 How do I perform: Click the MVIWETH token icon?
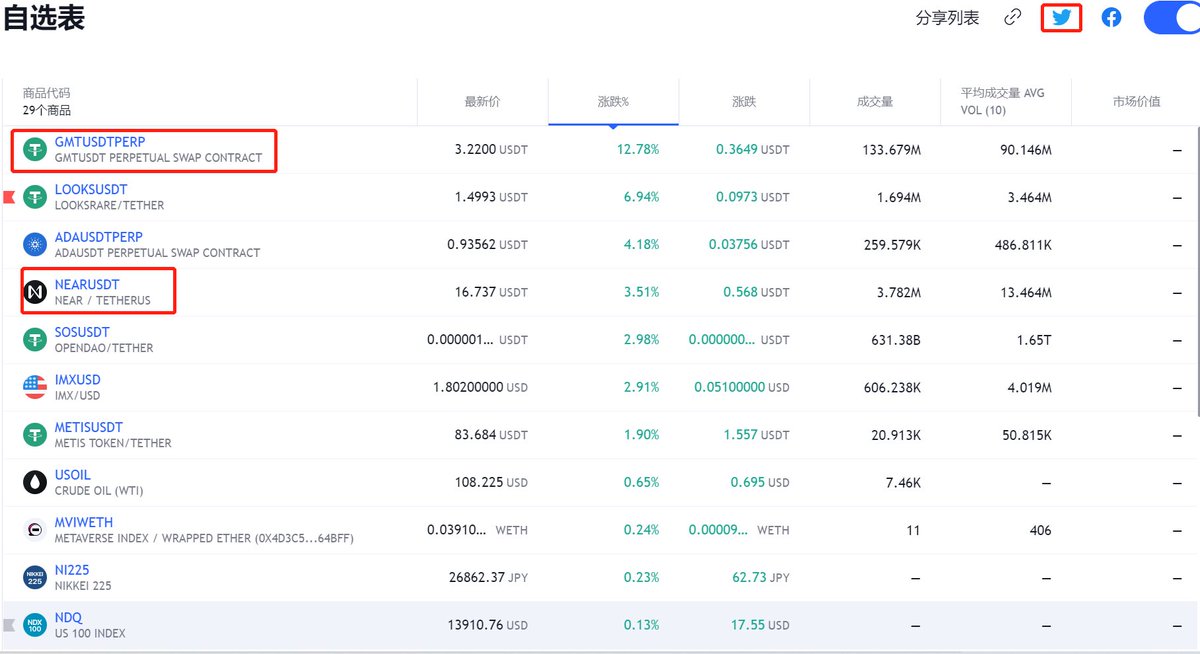(x=35, y=530)
